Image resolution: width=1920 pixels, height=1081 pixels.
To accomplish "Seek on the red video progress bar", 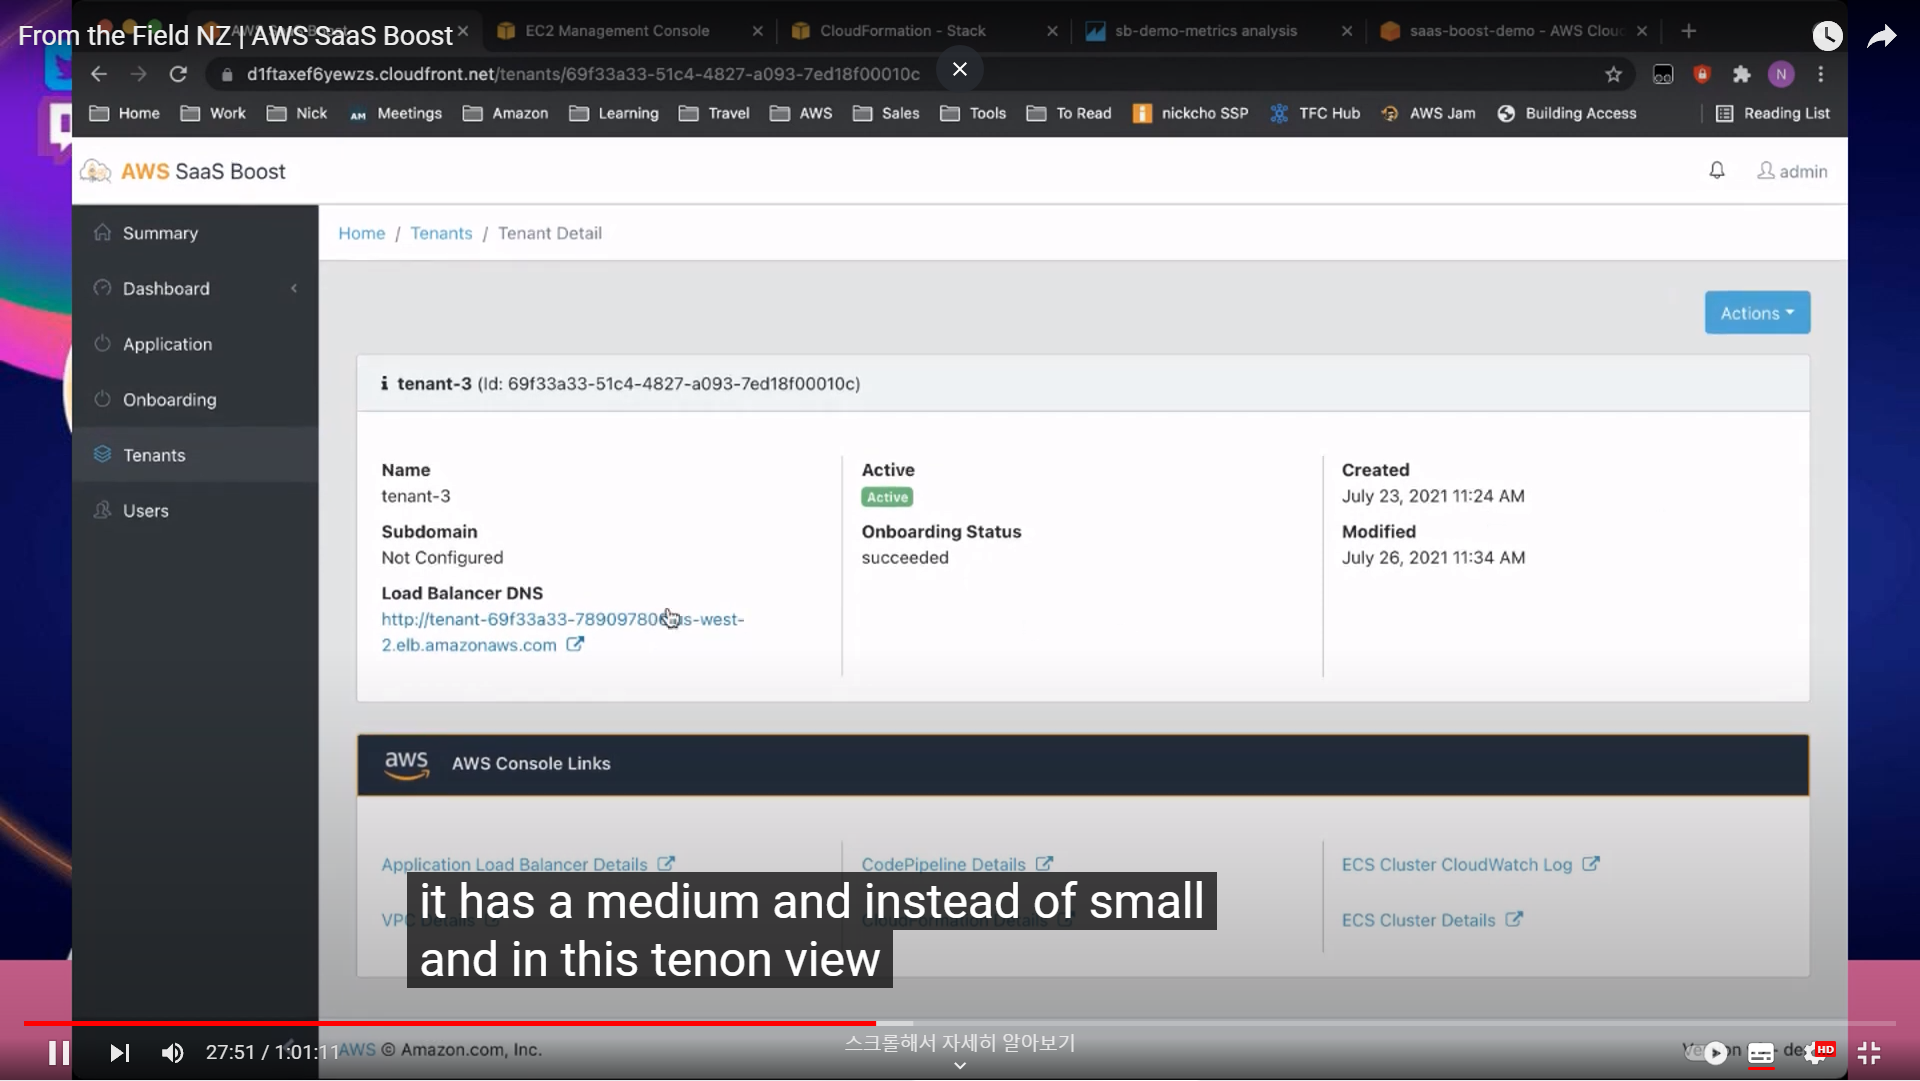I will point(450,1024).
